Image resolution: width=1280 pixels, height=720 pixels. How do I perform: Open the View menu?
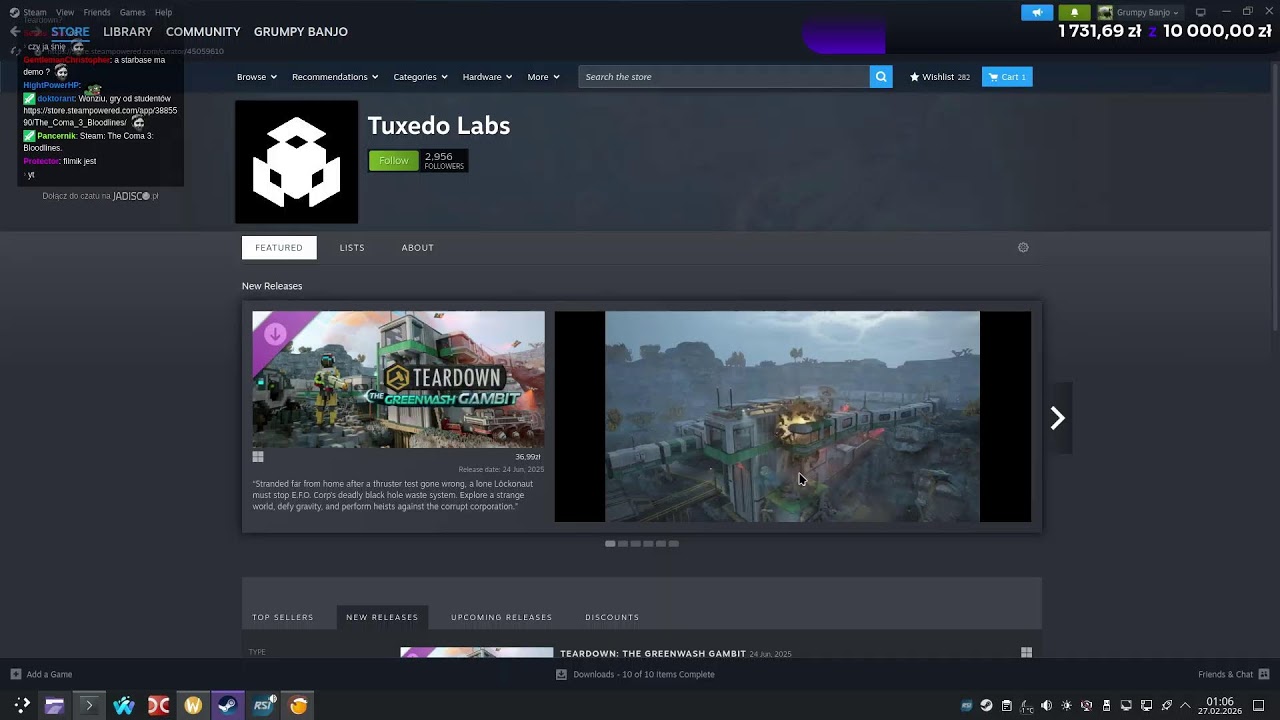[65, 12]
